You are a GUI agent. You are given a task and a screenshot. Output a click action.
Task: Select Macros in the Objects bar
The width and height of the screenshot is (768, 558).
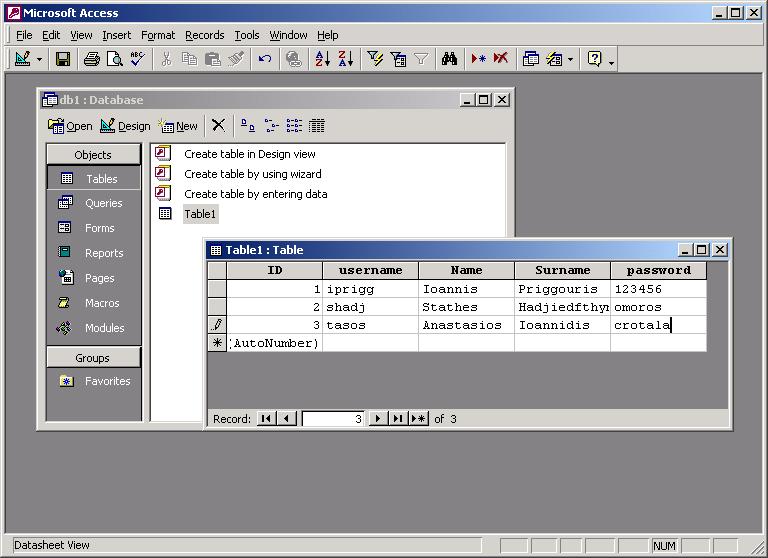pyautogui.click(x=94, y=303)
